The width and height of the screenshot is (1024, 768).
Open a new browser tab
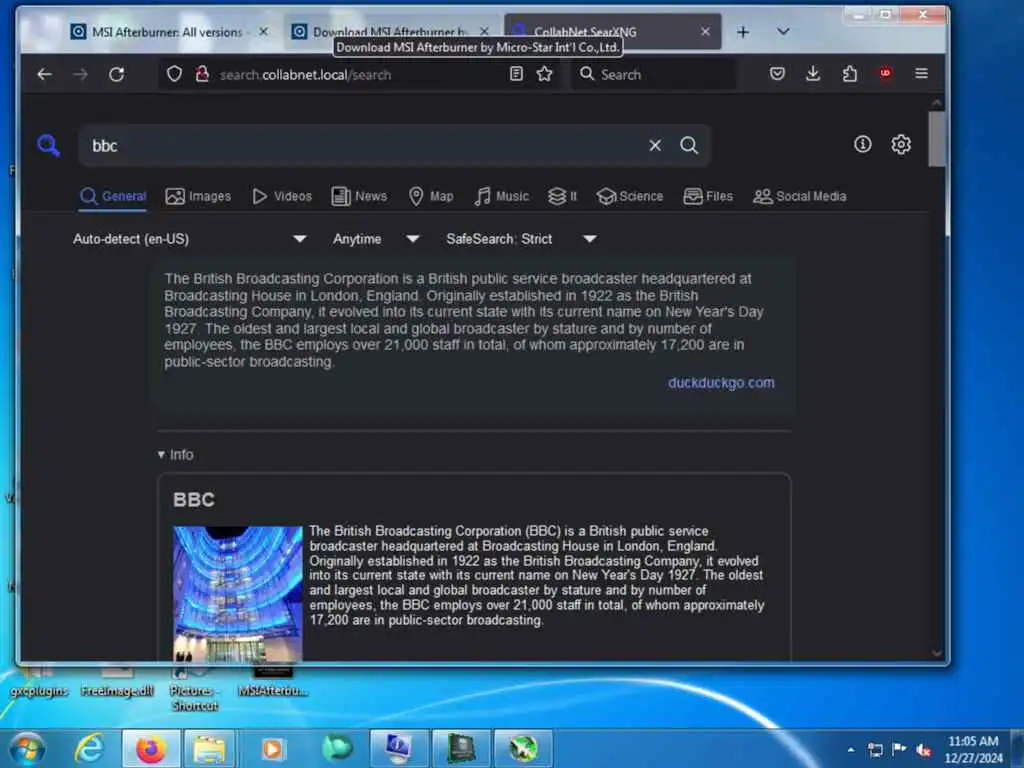[x=743, y=32]
